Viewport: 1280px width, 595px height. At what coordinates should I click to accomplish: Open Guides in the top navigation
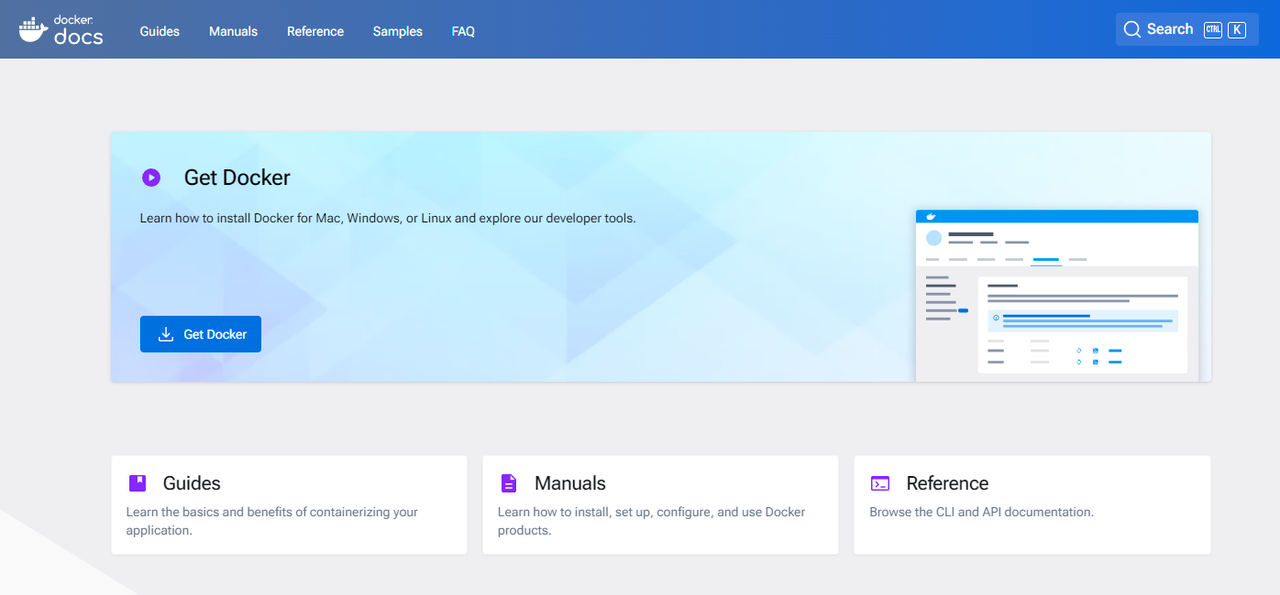pos(160,31)
